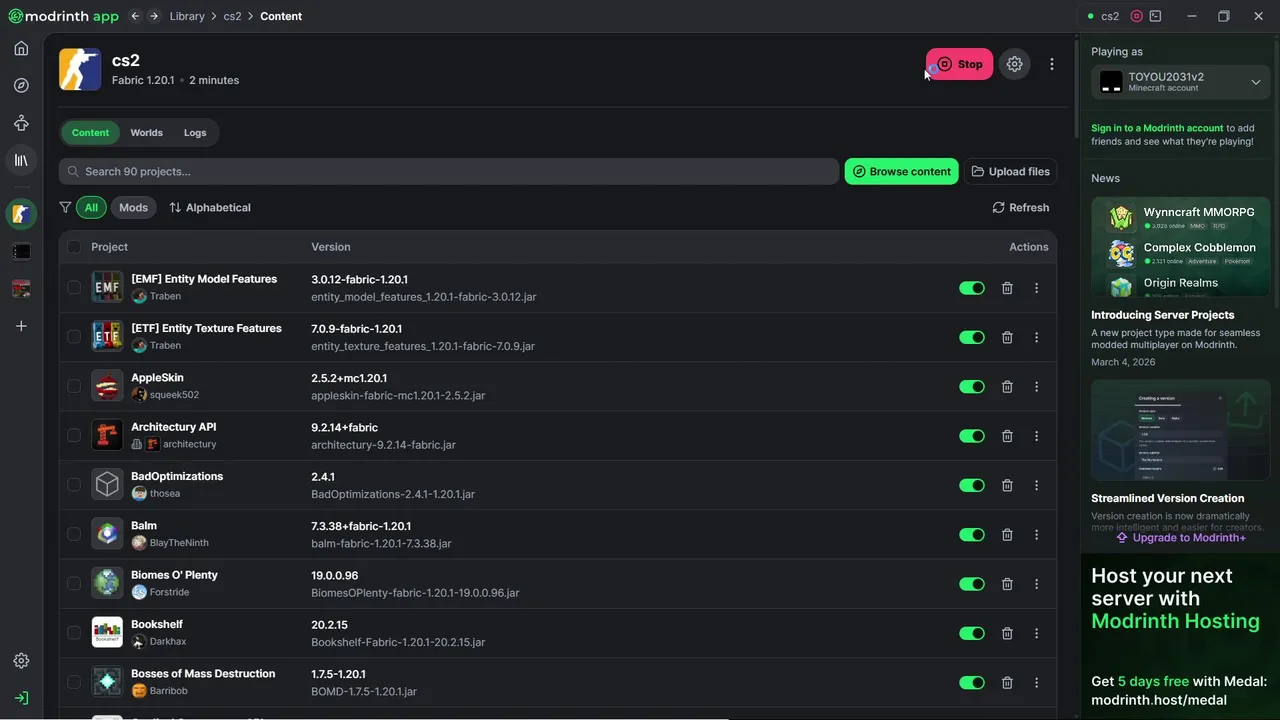Click the Search 90 projects field

(448, 172)
